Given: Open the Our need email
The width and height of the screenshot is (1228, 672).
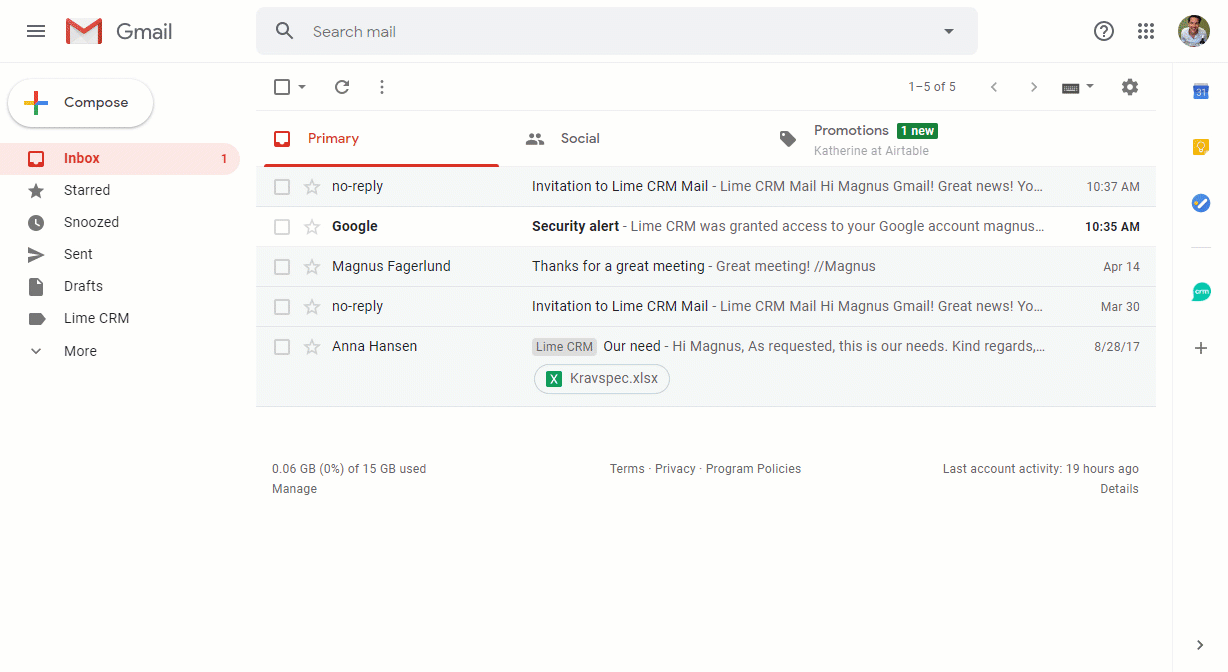Looking at the screenshot, I should click(706, 366).
